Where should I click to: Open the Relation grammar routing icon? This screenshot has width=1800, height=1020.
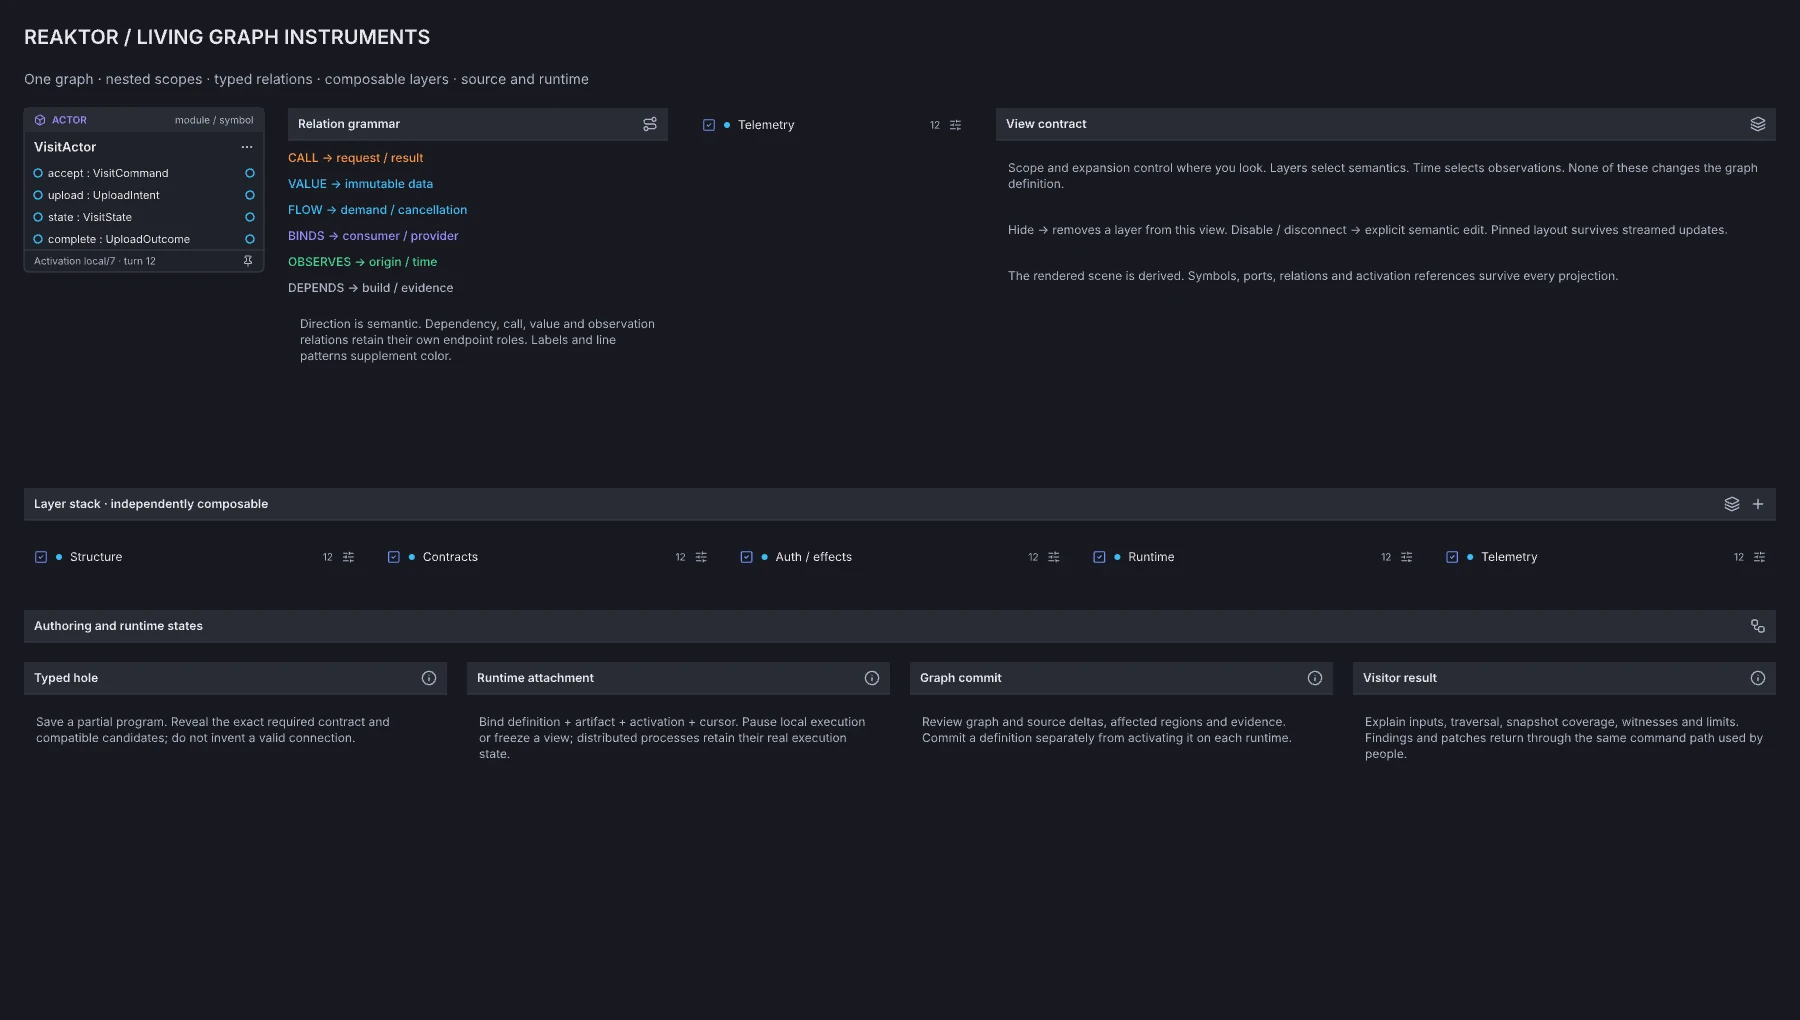click(650, 124)
